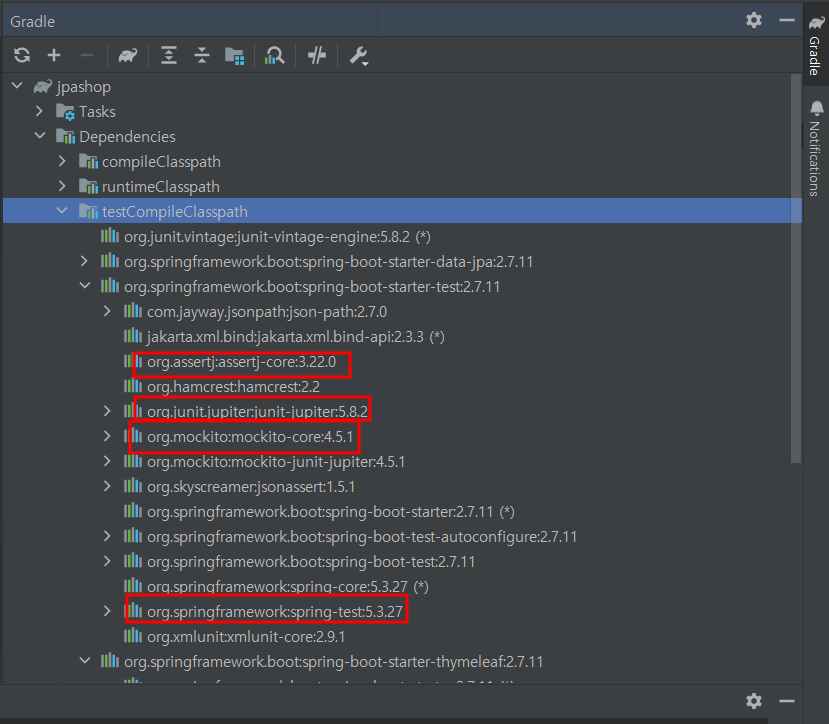Collapse all tree nodes
The height and width of the screenshot is (724, 829).
click(x=201, y=55)
